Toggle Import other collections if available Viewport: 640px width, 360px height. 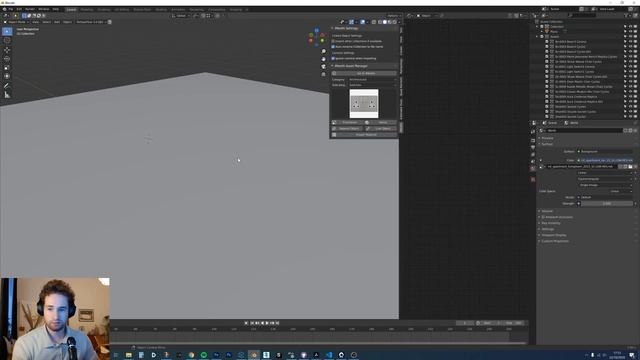click(333, 41)
